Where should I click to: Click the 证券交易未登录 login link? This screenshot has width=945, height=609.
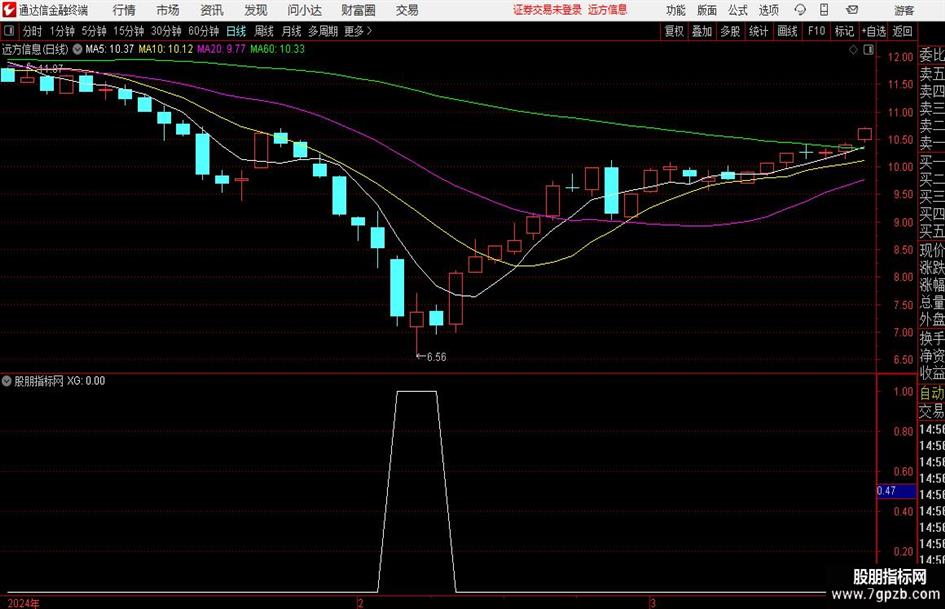[x=547, y=10]
